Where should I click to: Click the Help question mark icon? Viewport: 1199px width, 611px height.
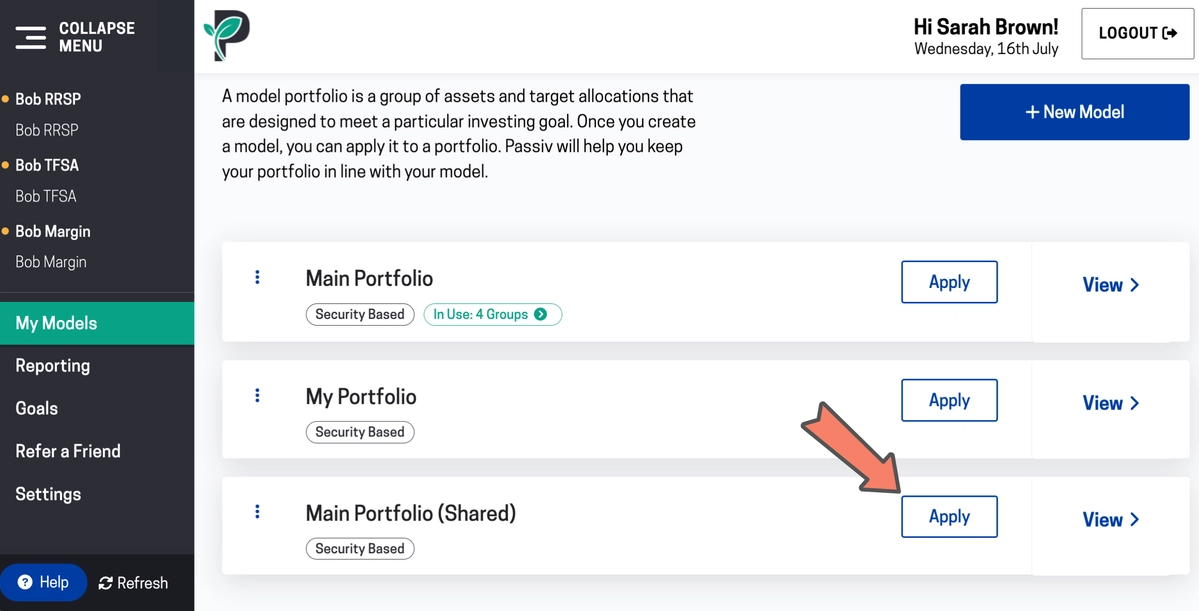(x=25, y=583)
